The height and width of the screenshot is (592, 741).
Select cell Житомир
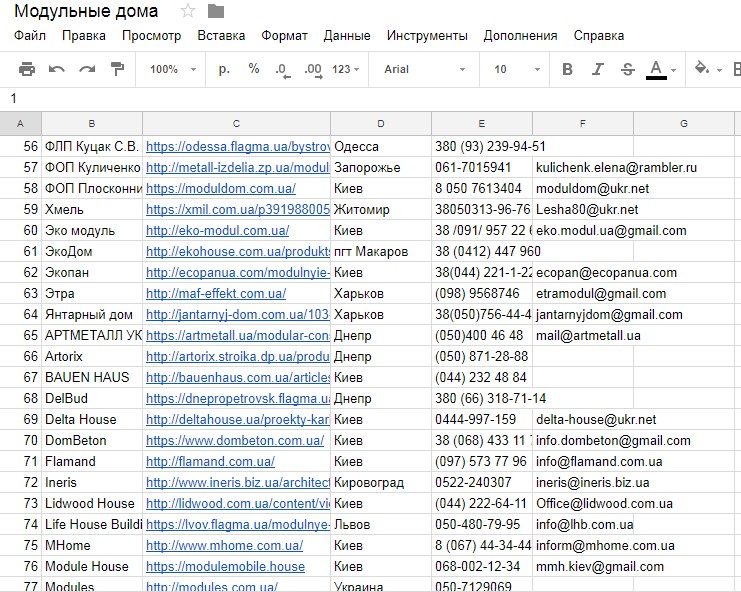[x=381, y=210]
